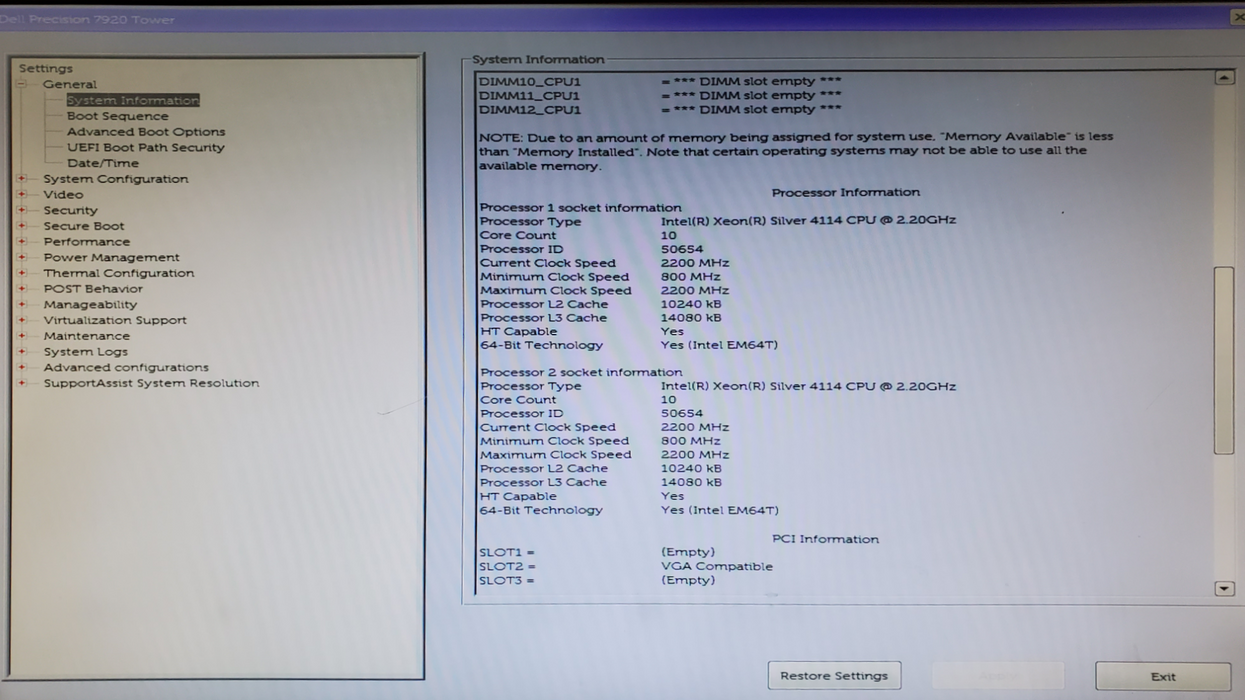This screenshot has width=1245, height=700.
Task: Select SupportAssist System Resolution label
Action: tap(151, 383)
